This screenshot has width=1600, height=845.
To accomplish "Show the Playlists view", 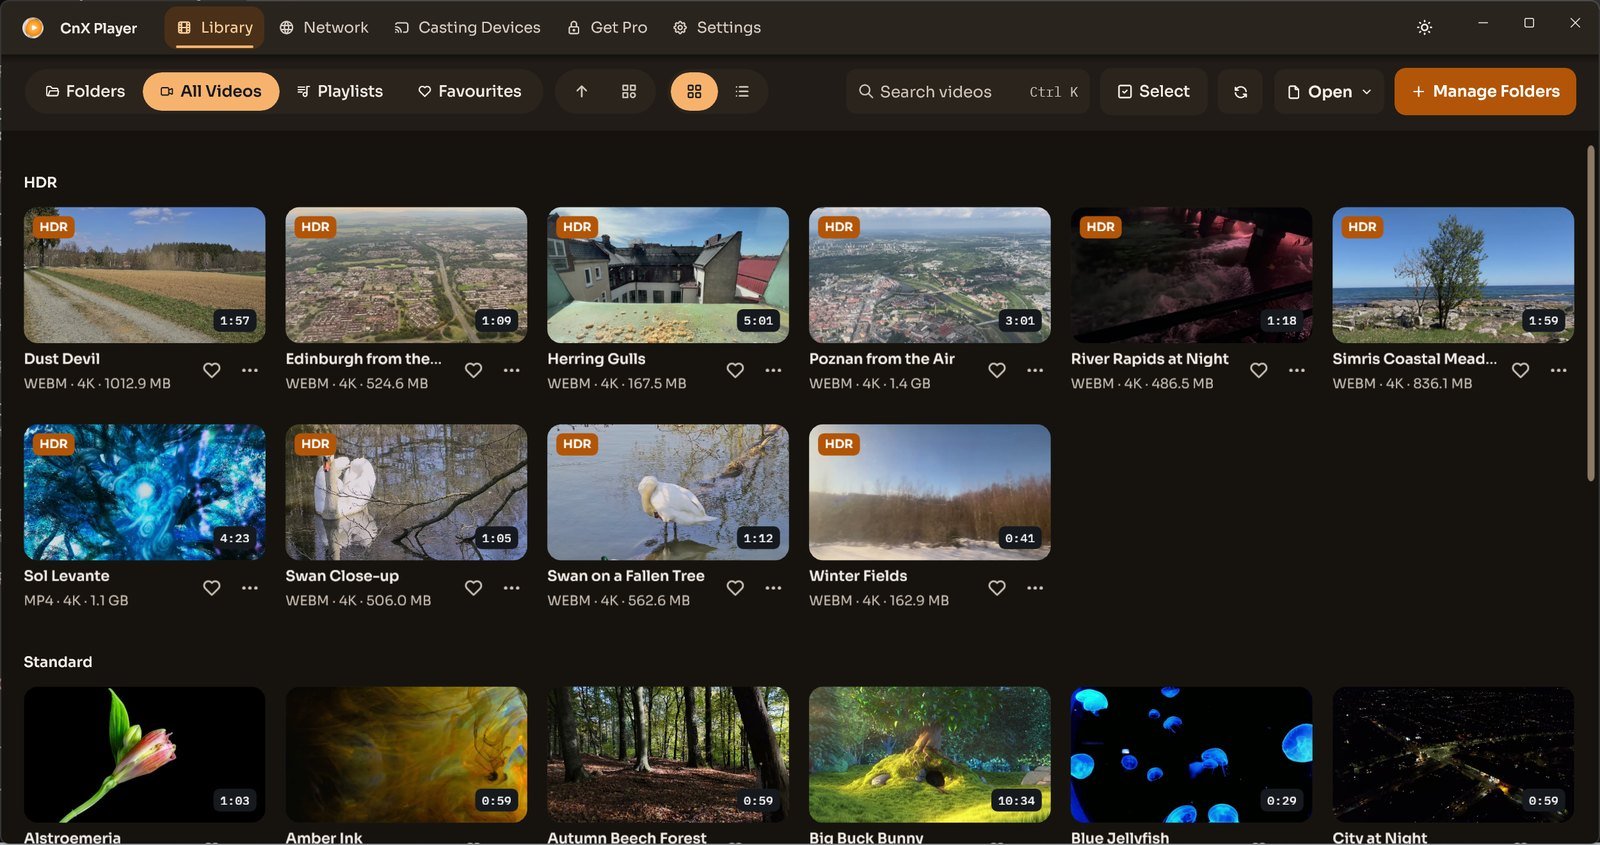I will point(340,92).
